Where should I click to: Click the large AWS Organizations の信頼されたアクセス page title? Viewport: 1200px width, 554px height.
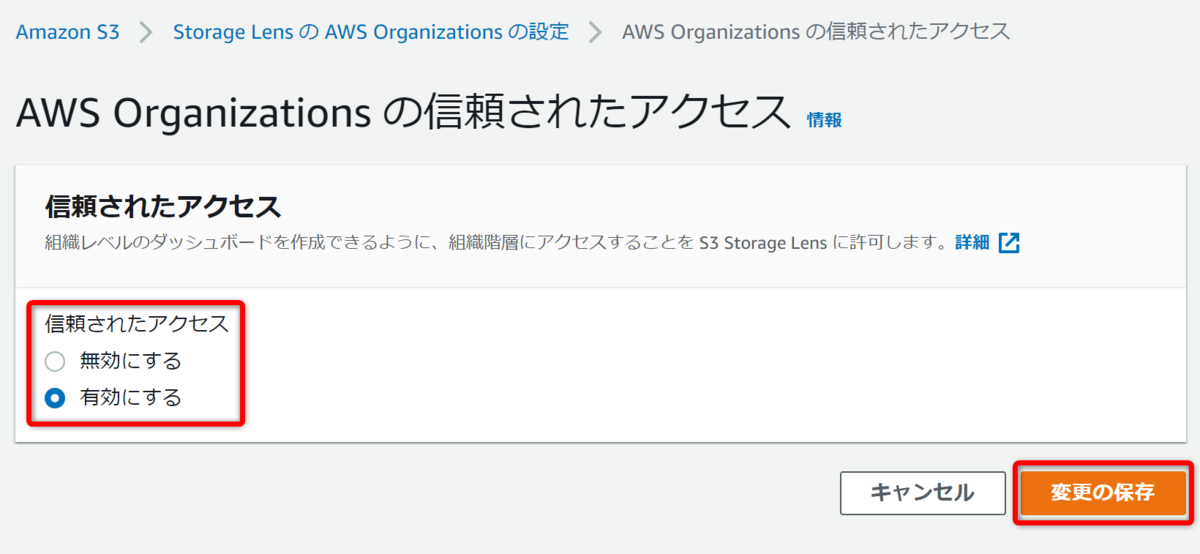point(403,114)
